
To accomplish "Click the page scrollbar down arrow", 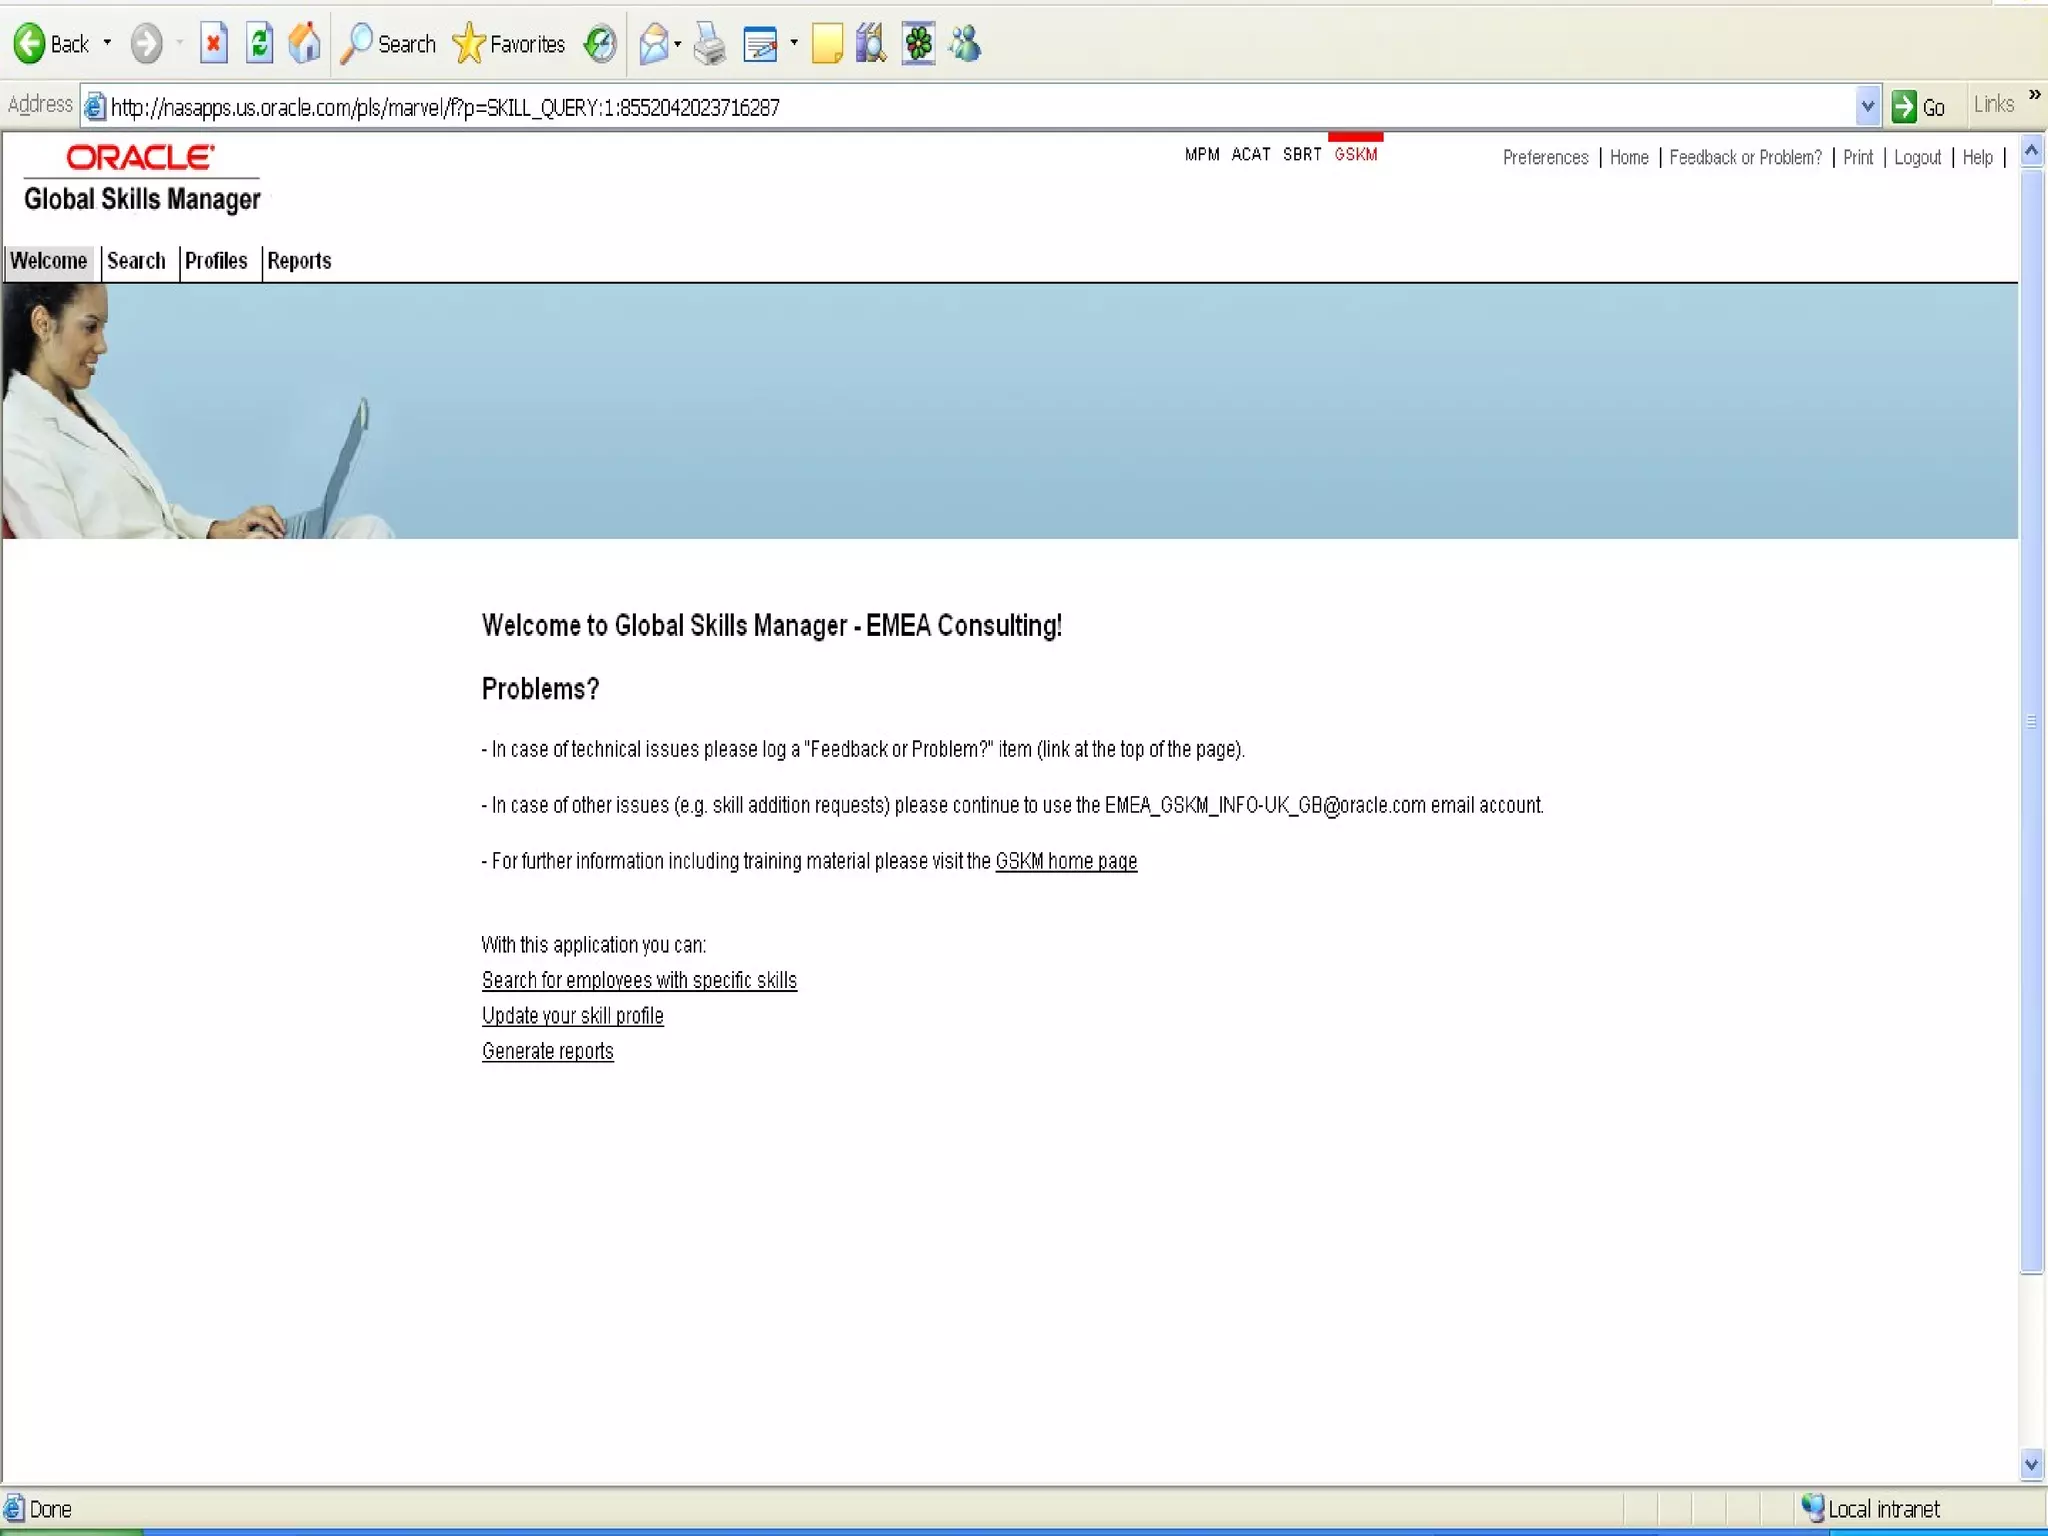I will (2031, 1465).
